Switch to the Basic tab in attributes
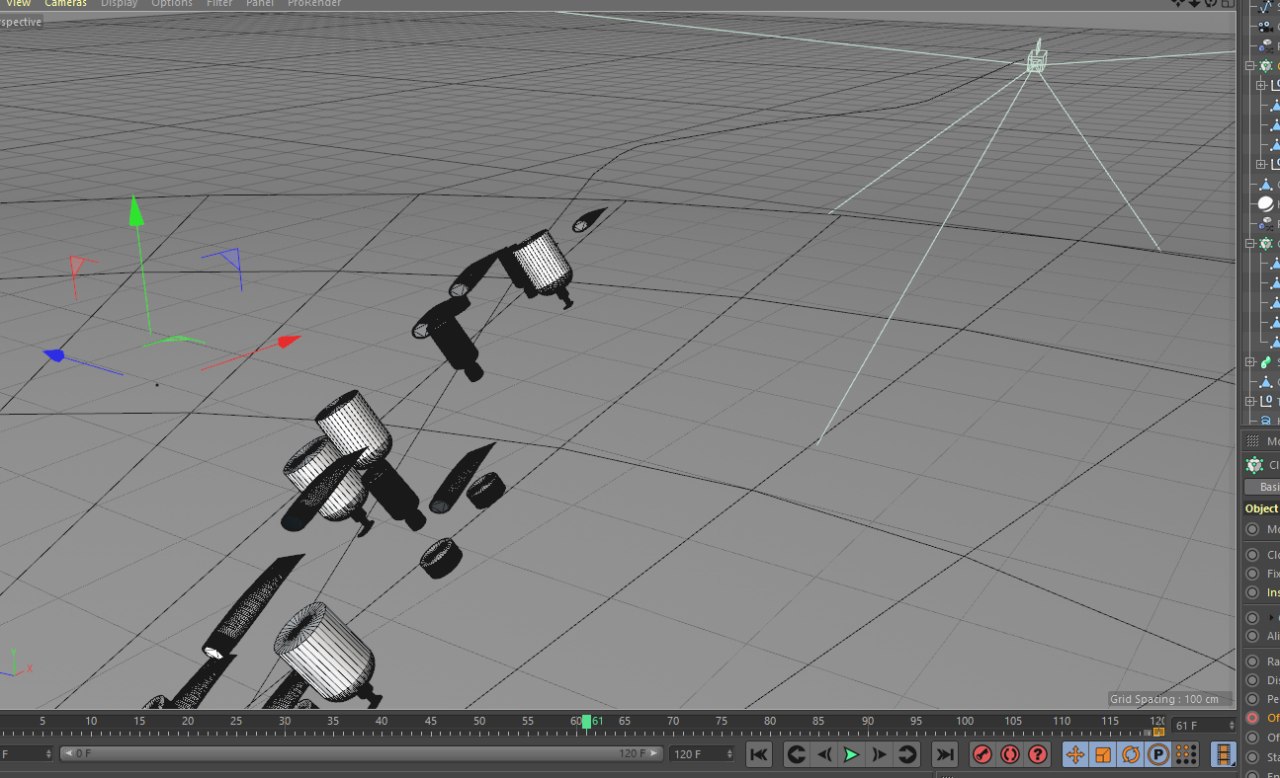 (x=1262, y=487)
